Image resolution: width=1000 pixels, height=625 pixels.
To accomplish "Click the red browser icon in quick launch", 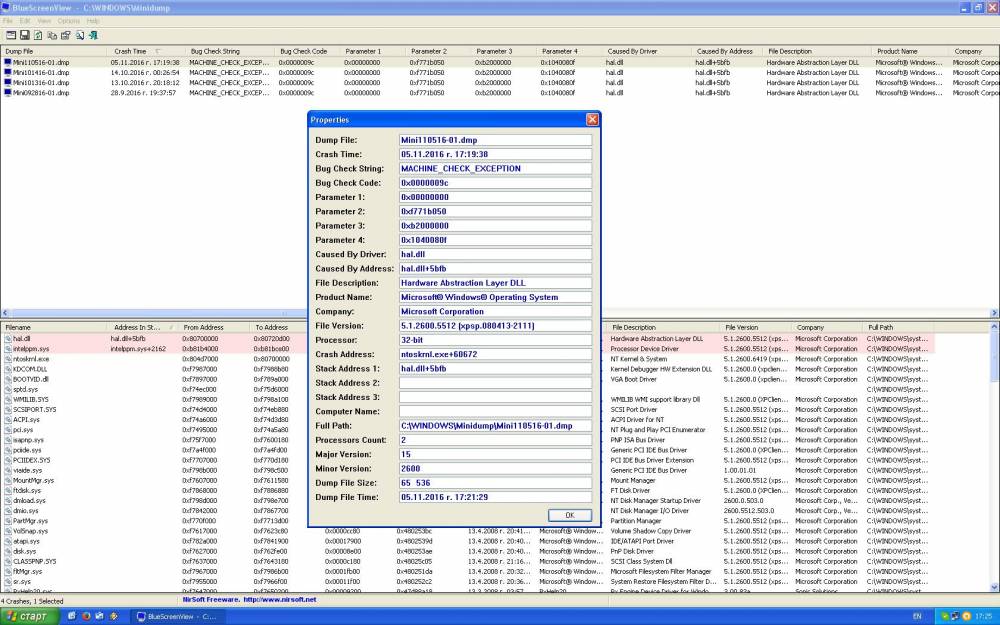I will pyautogui.click(x=86, y=616).
